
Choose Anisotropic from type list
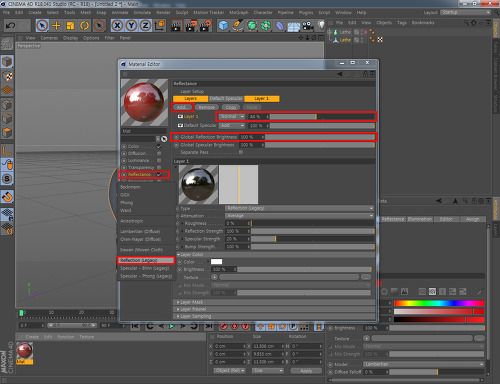(132, 221)
